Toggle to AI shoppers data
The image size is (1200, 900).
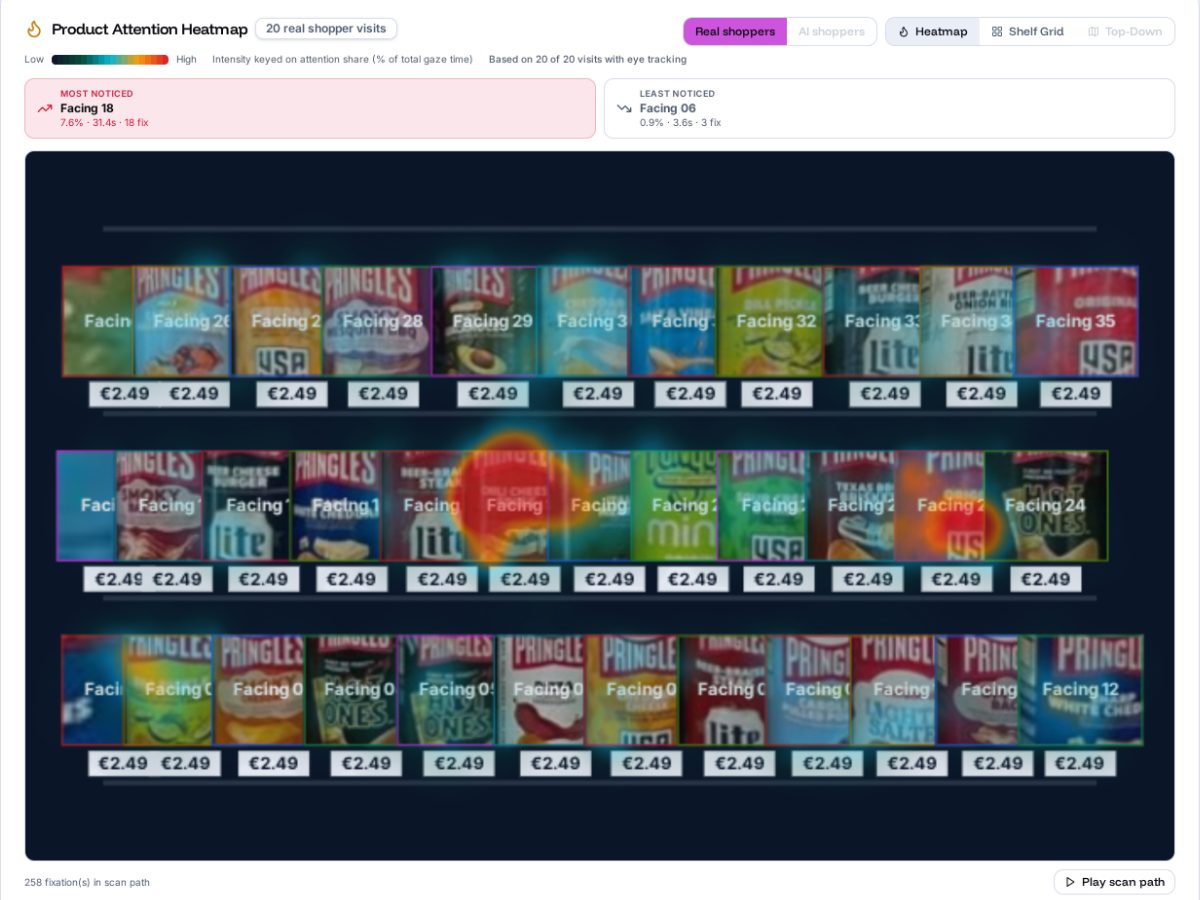tap(831, 32)
